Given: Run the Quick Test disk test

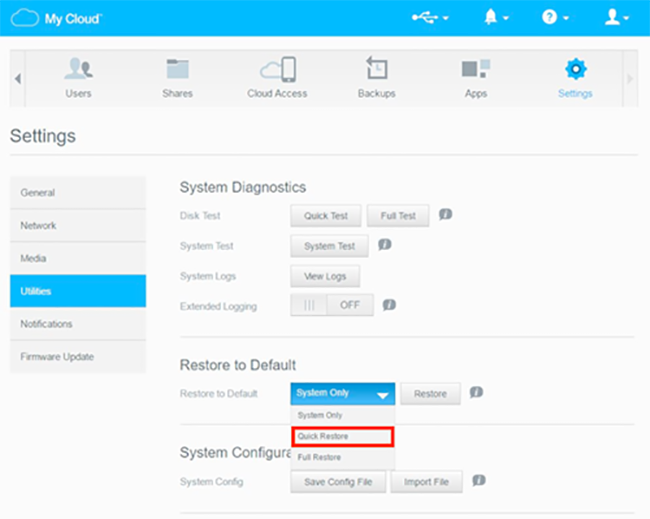Looking at the screenshot, I should click(x=326, y=216).
